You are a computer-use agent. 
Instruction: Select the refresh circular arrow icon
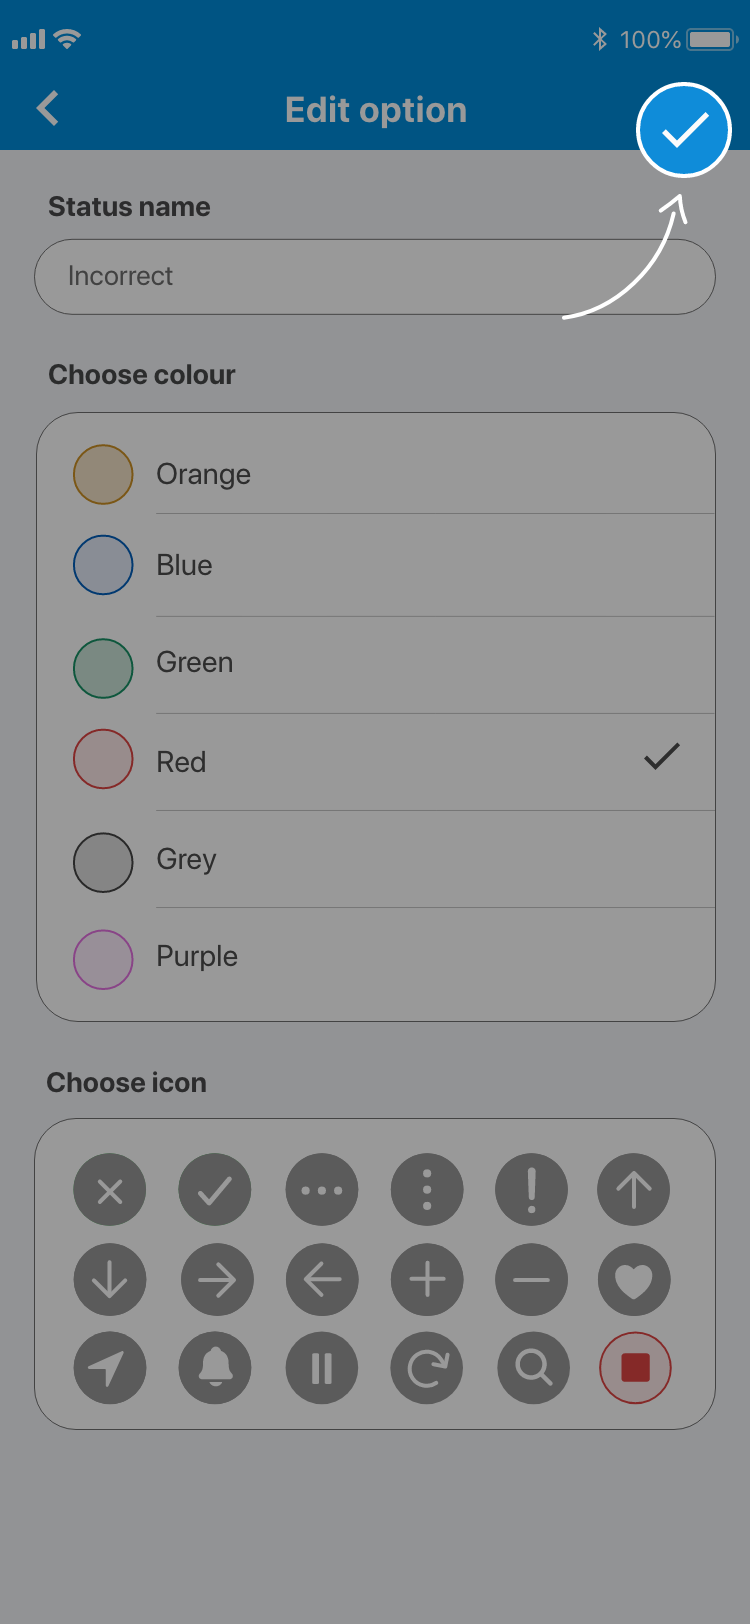[x=427, y=1367]
